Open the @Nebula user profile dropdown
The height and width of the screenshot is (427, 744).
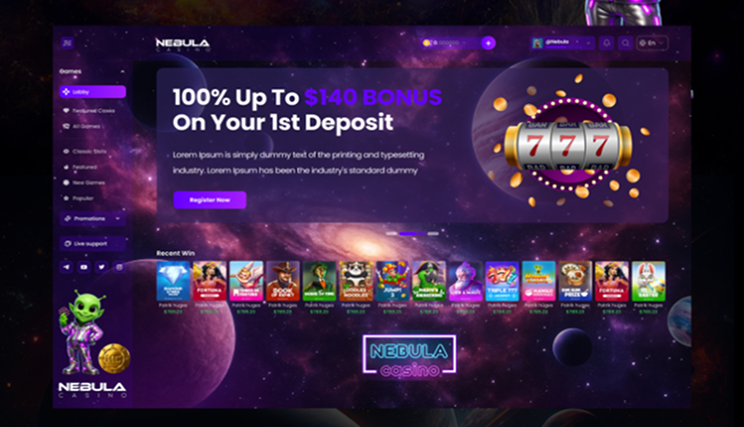(x=562, y=43)
